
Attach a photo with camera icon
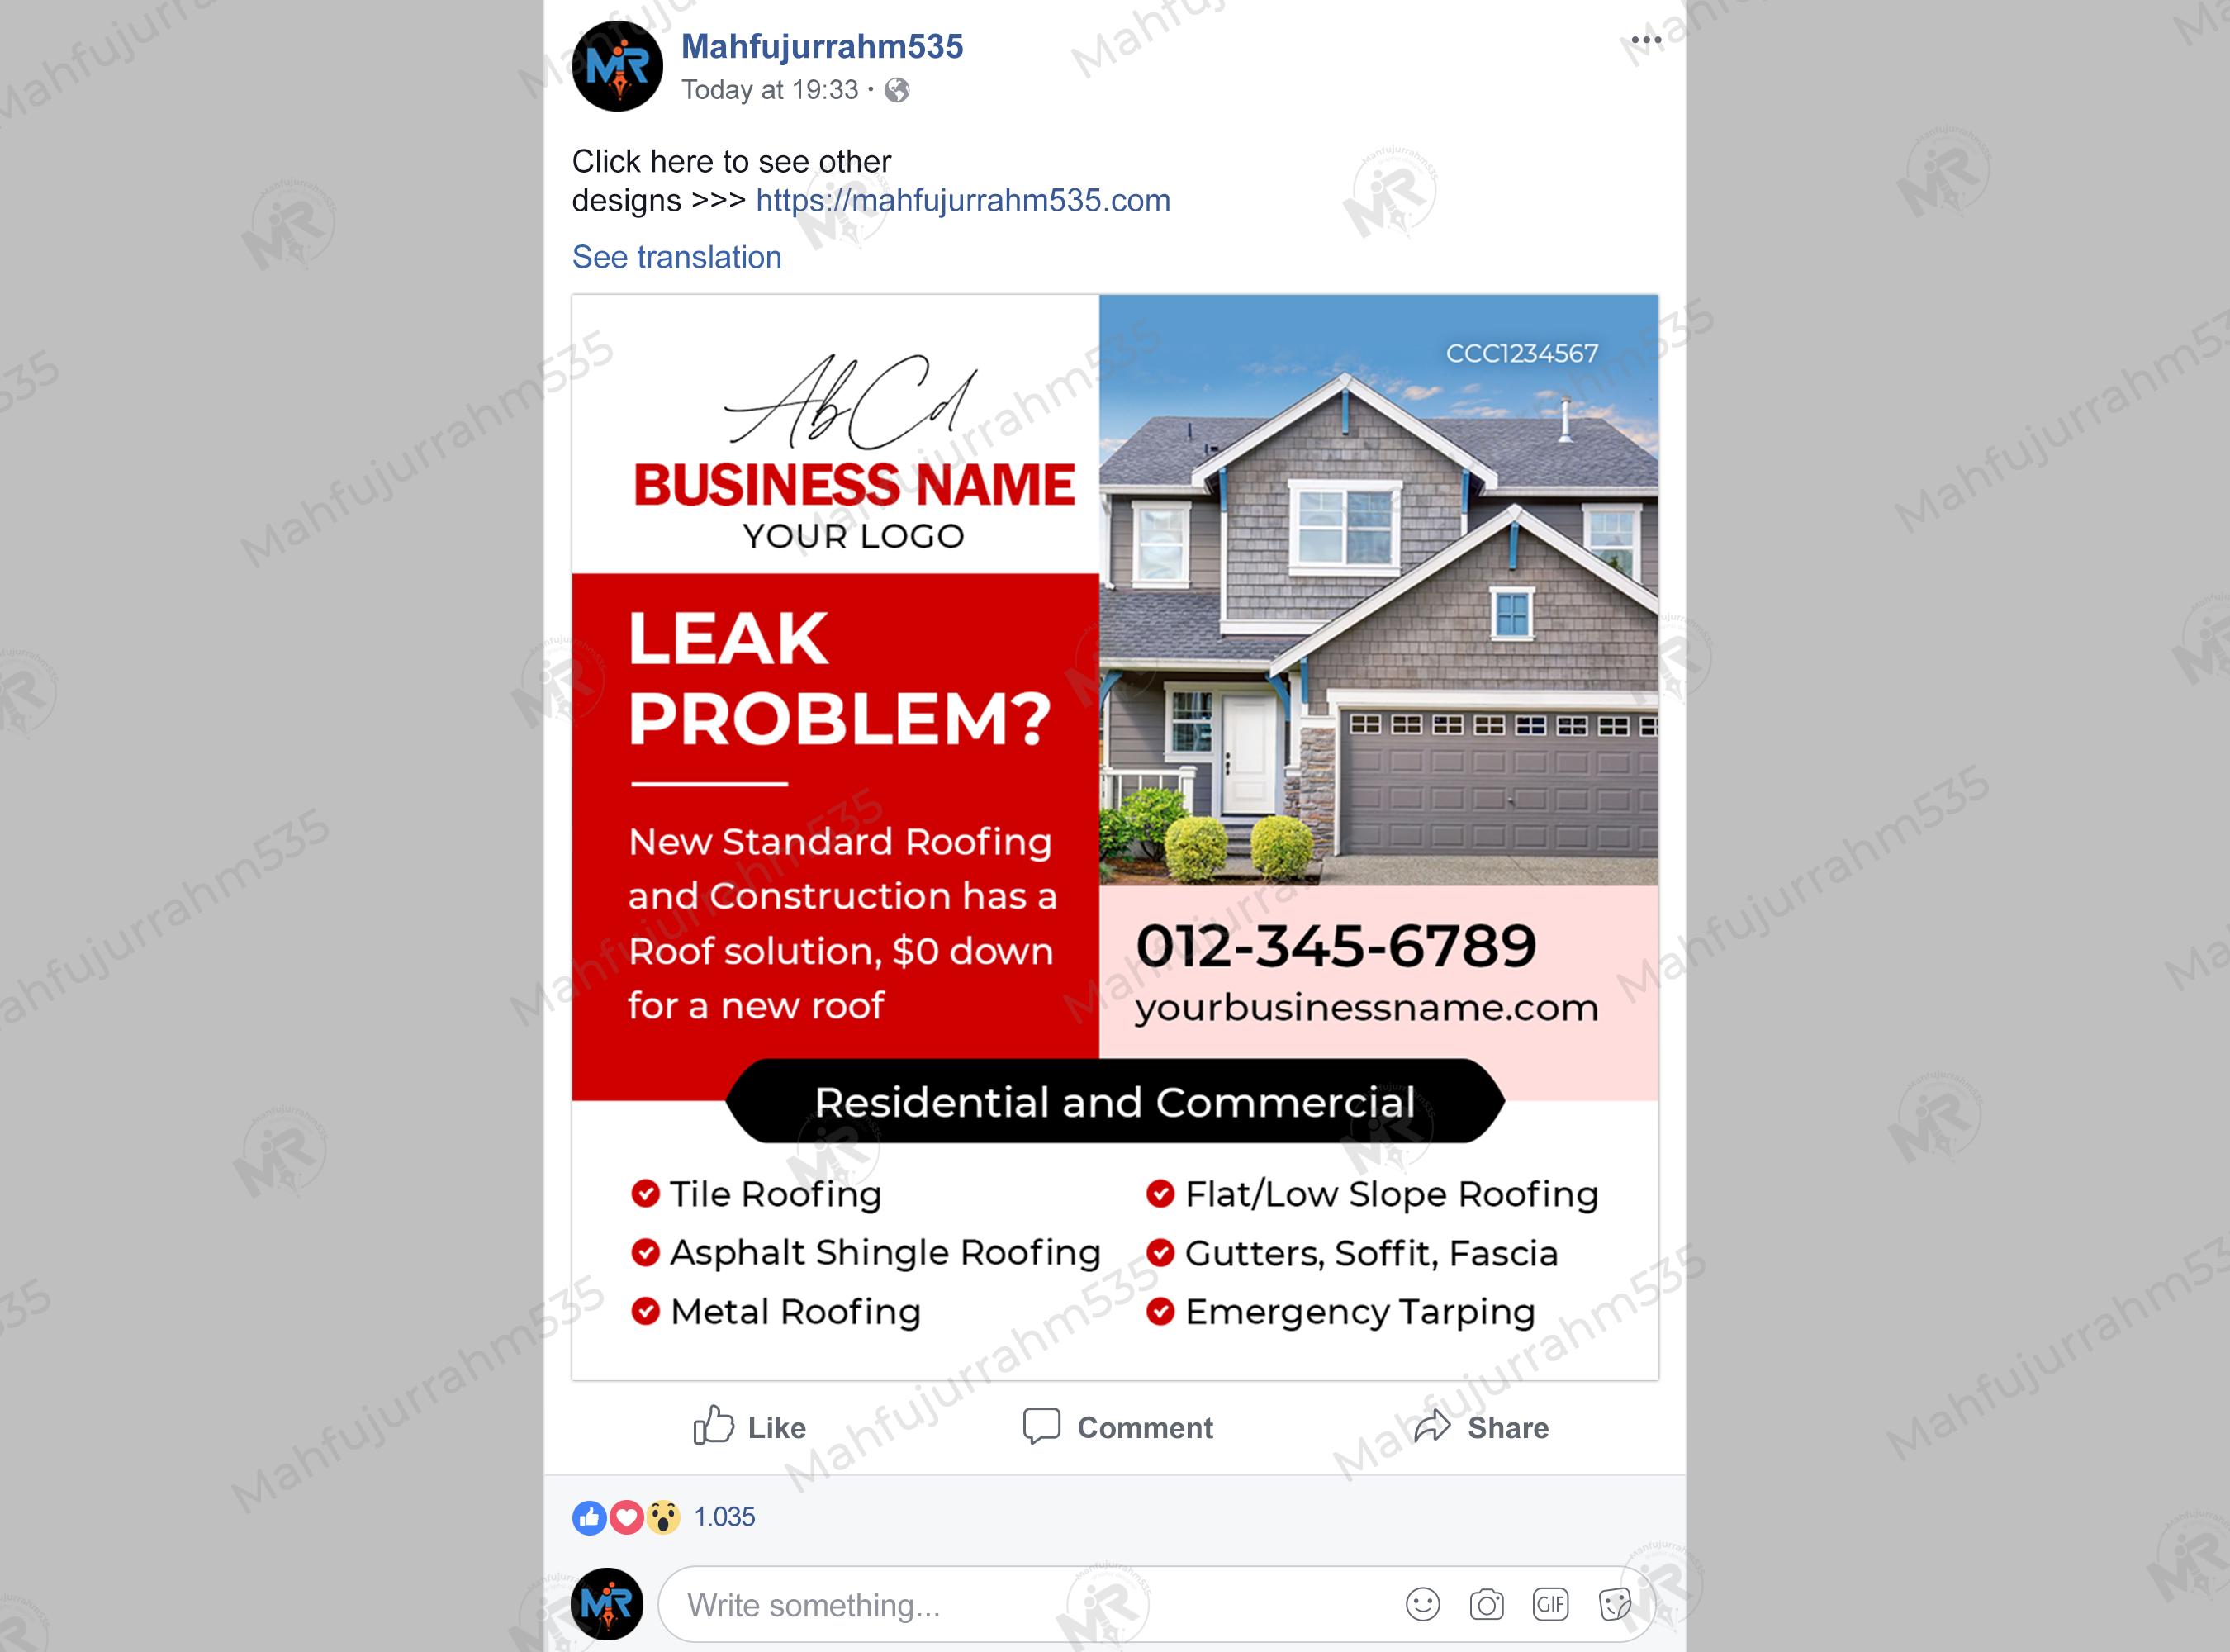(1486, 1605)
